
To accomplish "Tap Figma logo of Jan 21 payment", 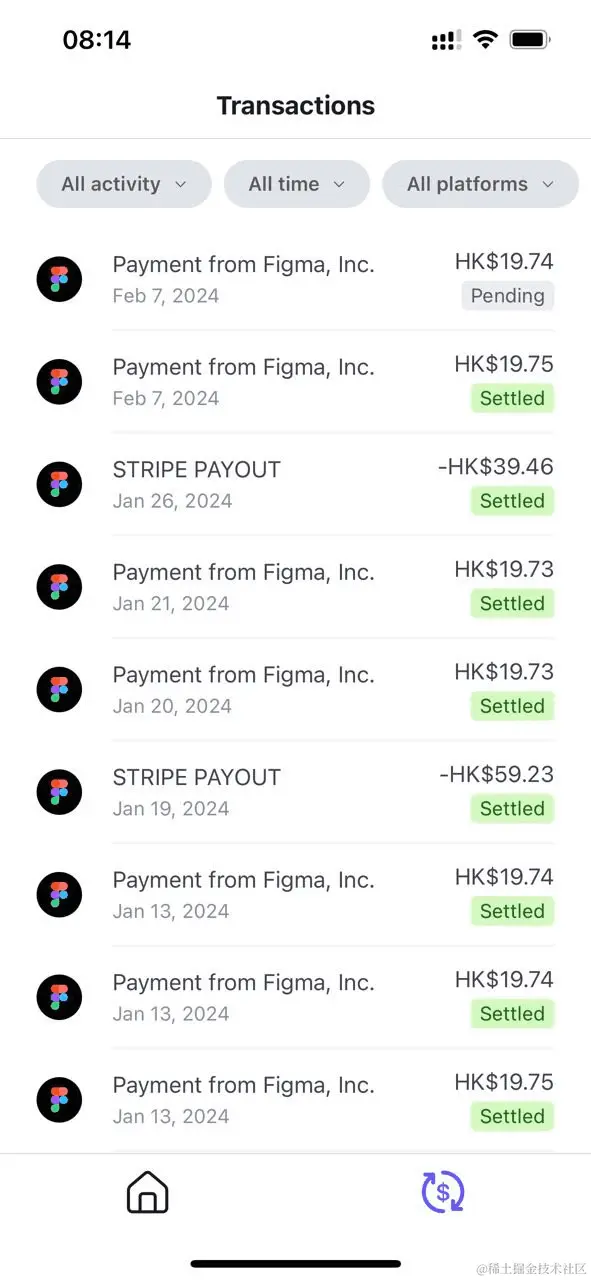I will point(59,586).
